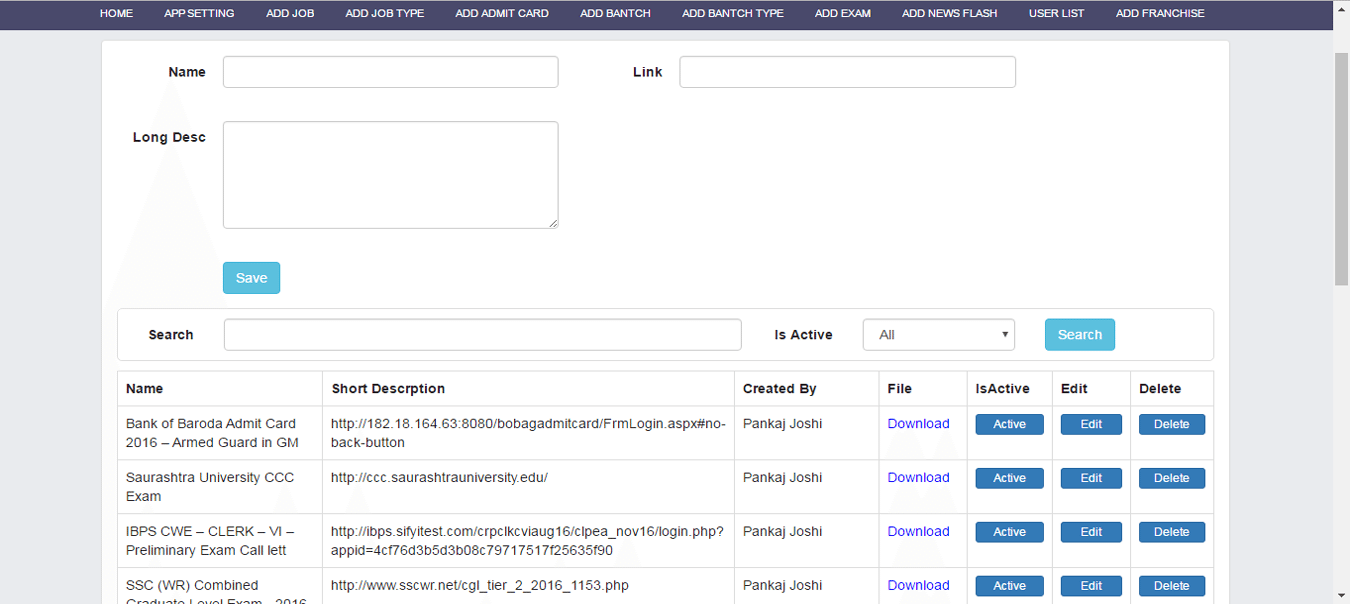Image resolution: width=1350 pixels, height=604 pixels.
Task: Edit the Bank of Baroda Admit Card entry
Action: 1091,424
